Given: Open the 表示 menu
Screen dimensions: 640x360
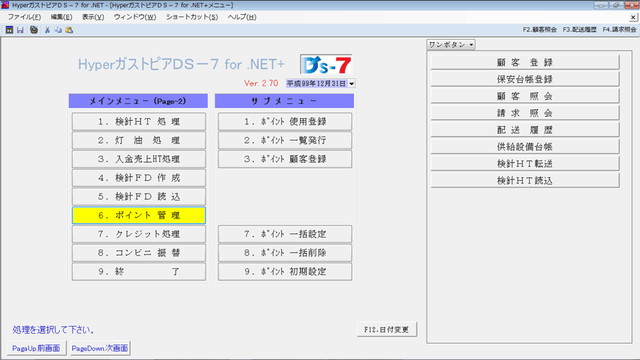Looking at the screenshot, I should [93, 17].
